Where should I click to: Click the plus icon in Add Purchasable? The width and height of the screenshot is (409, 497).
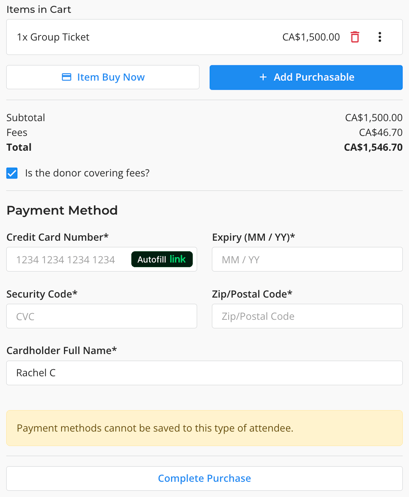pyautogui.click(x=263, y=77)
